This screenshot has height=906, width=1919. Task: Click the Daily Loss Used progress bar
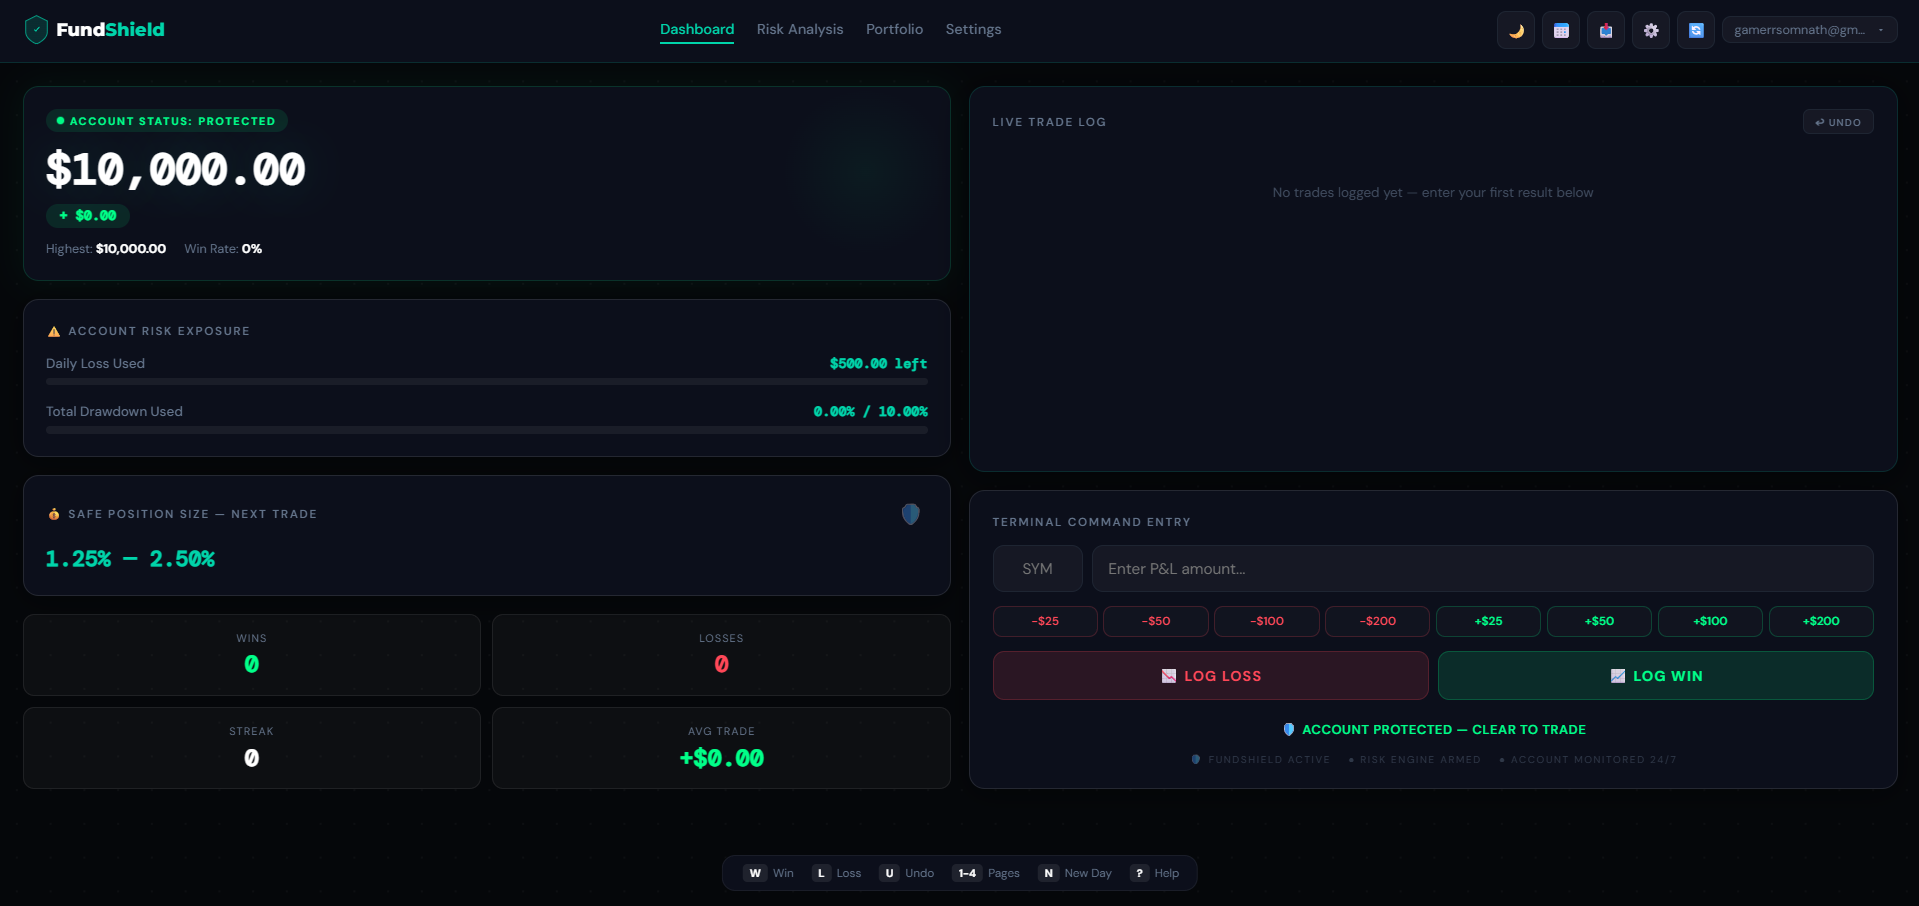click(x=486, y=381)
